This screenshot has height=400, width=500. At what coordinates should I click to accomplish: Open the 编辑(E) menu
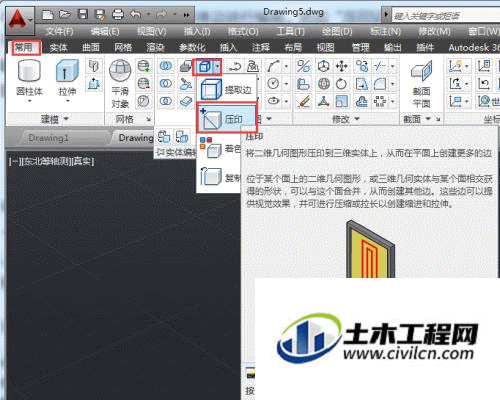coord(105,32)
